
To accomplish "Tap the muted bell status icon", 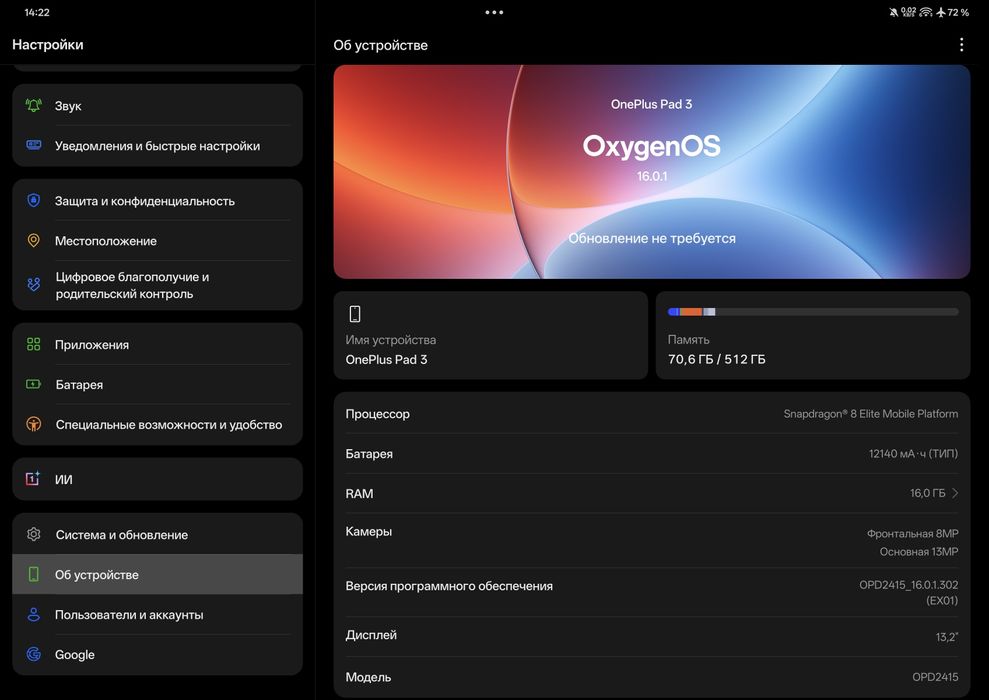I will pyautogui.click(x=893, y=12).
